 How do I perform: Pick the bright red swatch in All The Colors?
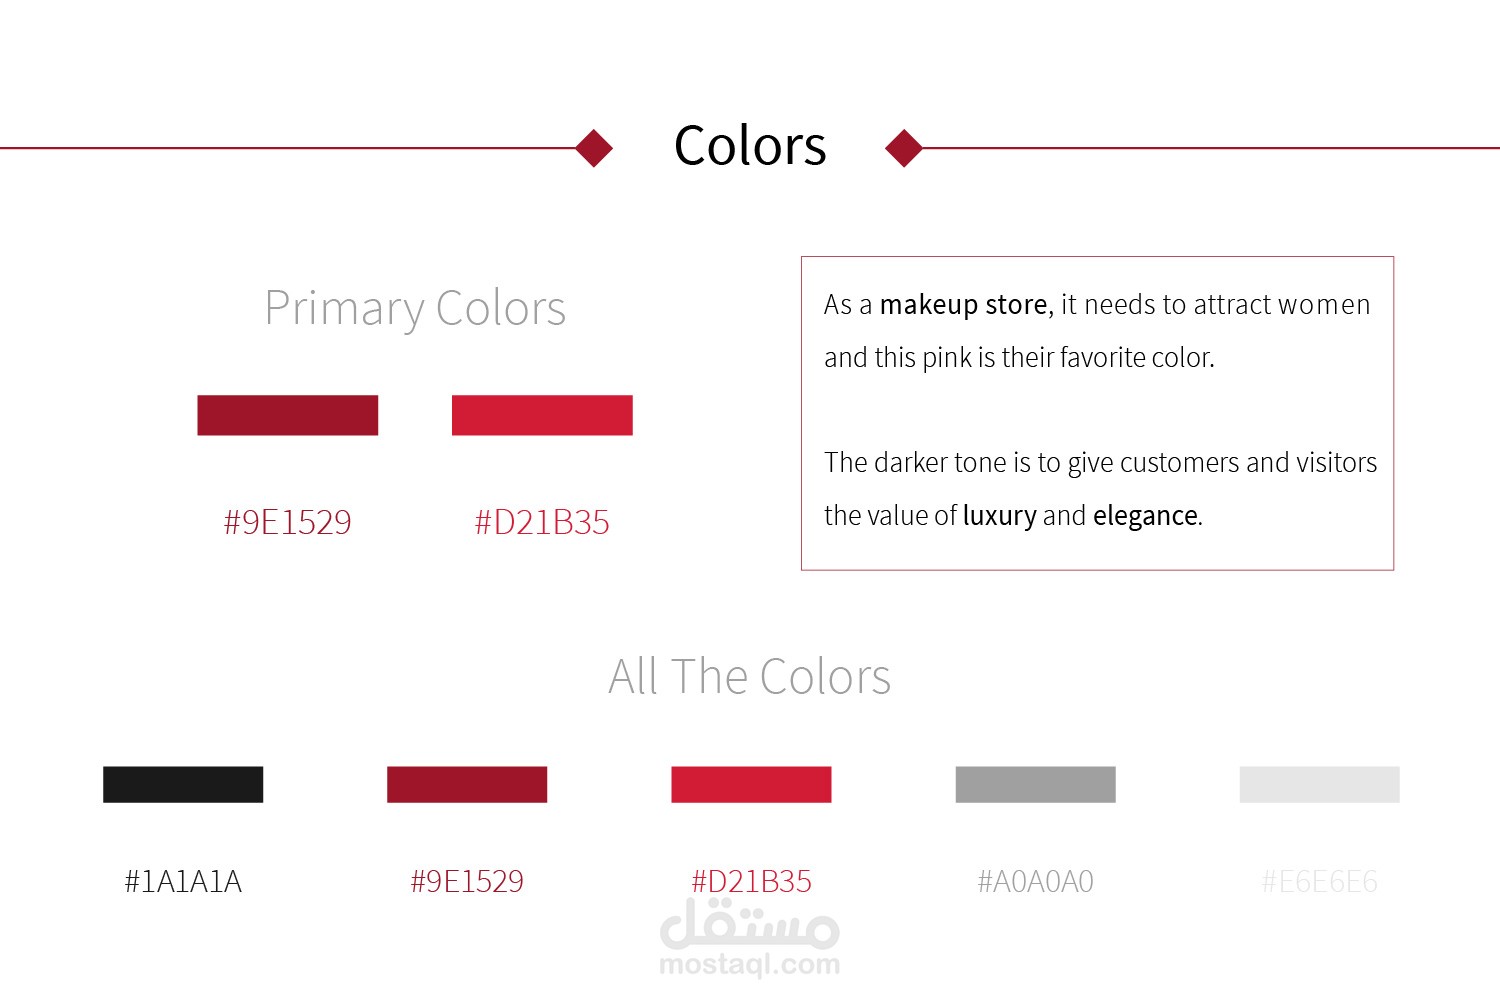pyautogui.click(x=751, y=784)
